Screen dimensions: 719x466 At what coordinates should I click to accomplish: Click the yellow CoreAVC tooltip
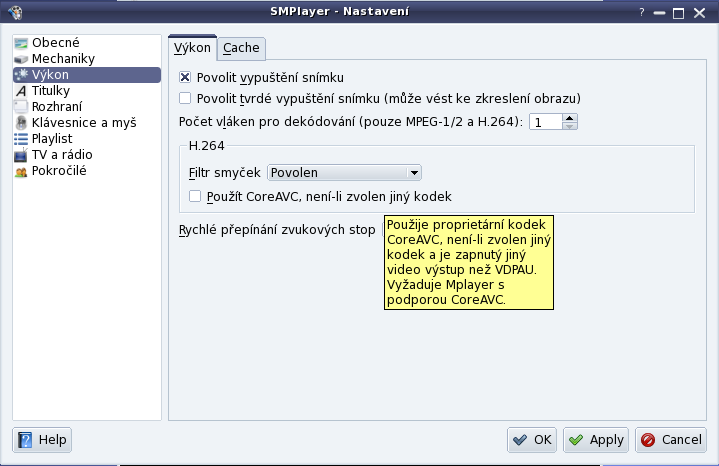(469, 262)
